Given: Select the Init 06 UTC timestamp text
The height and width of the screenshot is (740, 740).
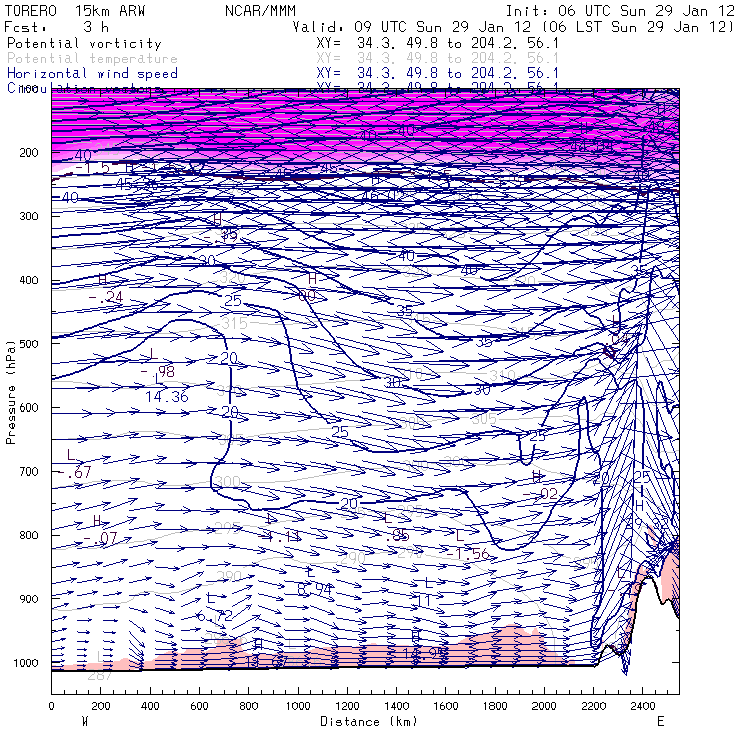Looking at the screenshot, I should click(x=621, y=10).
